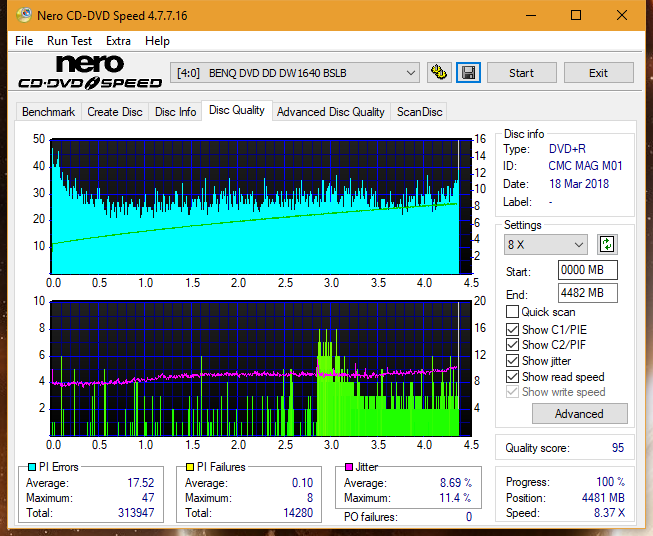The image size is (653, 536).
Task: Click the Advanced settings button
Action: pyautogui.click(x=579, y=414)
